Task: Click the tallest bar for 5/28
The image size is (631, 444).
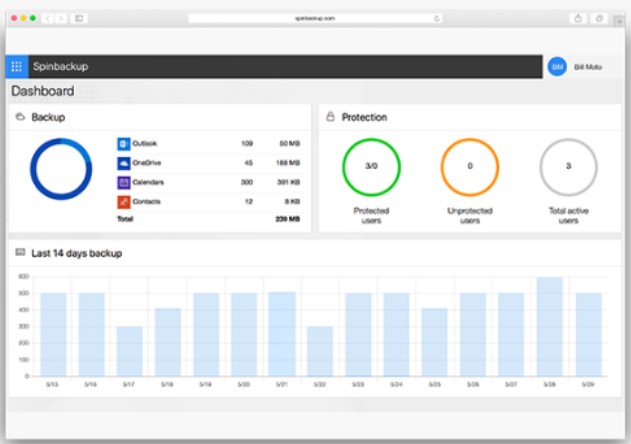Action: coord(550,327)
